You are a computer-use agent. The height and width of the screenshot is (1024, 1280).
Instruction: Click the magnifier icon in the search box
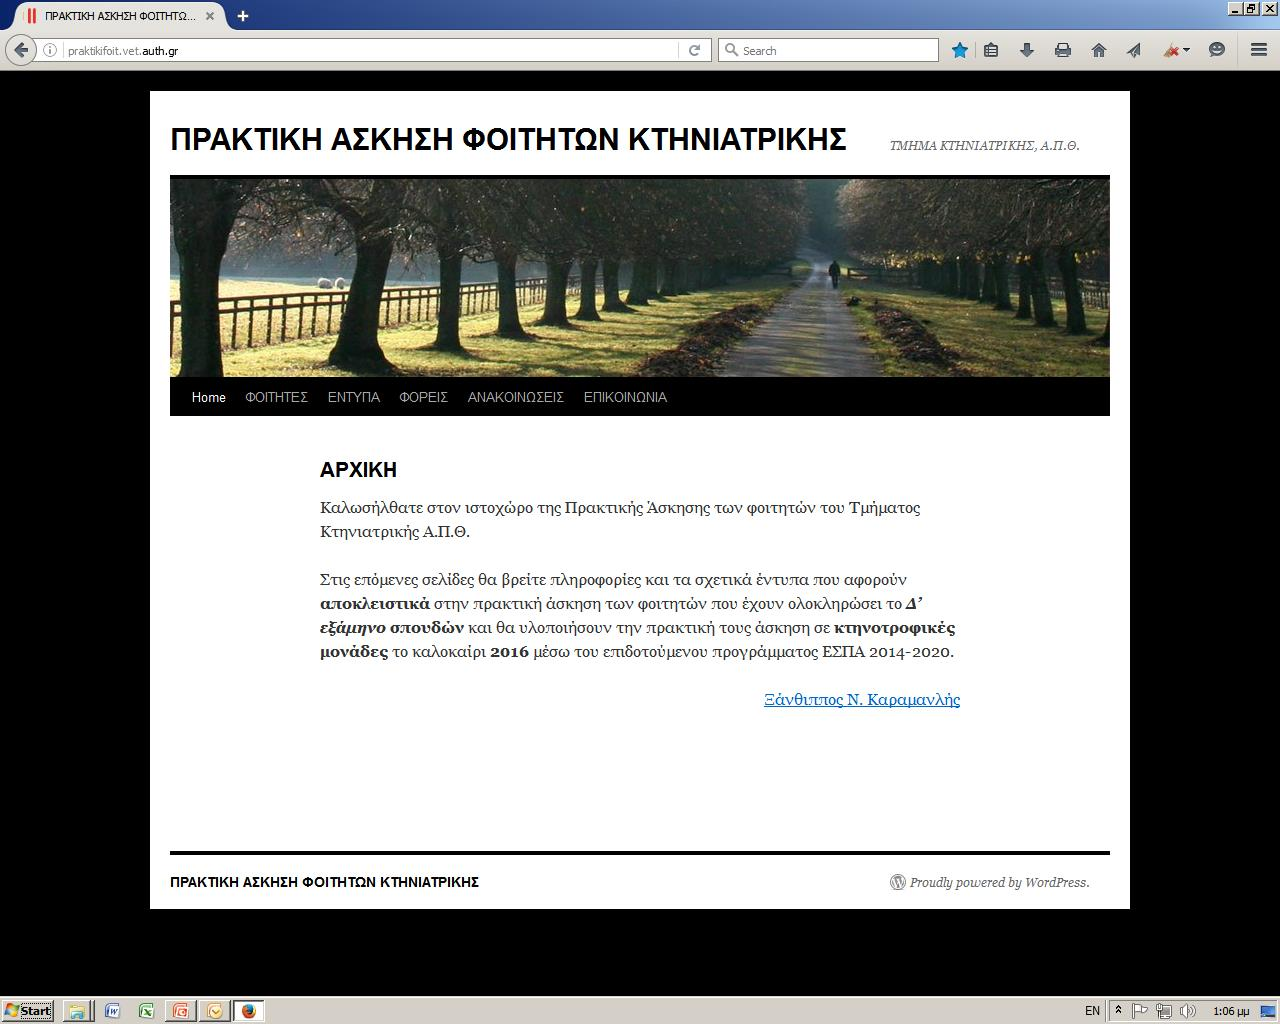click(x=731, y=50)
